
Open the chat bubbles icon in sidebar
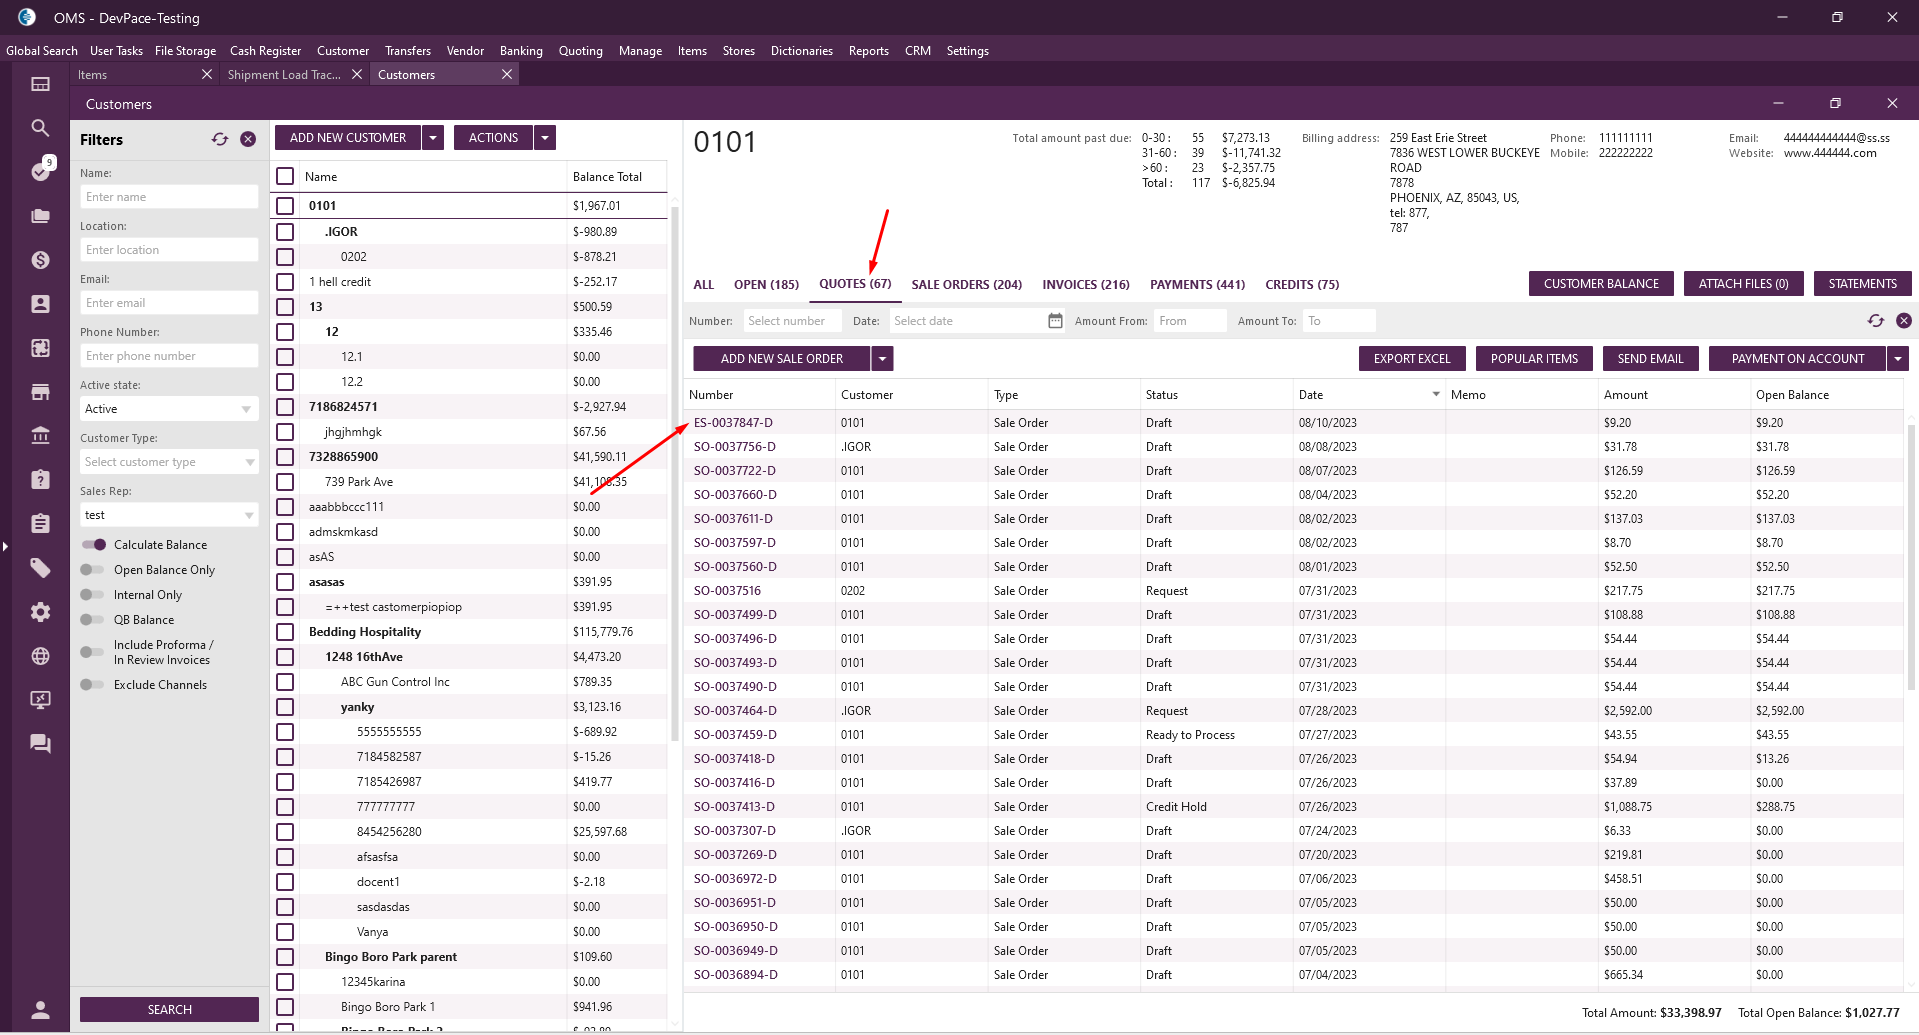(40, 743)
